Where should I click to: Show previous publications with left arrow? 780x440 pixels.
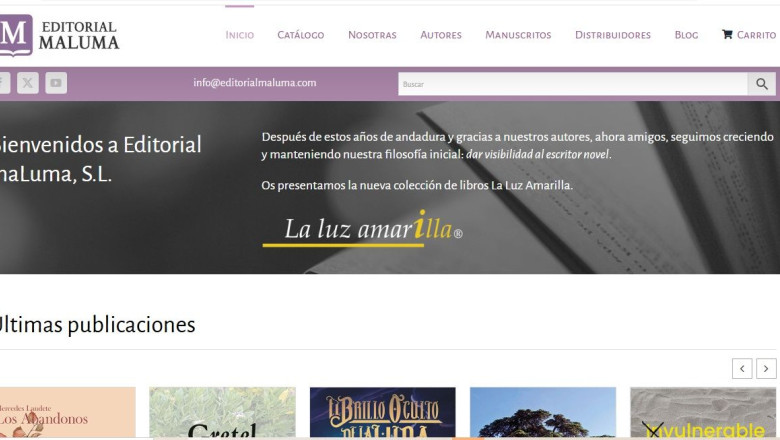(742, 368)
